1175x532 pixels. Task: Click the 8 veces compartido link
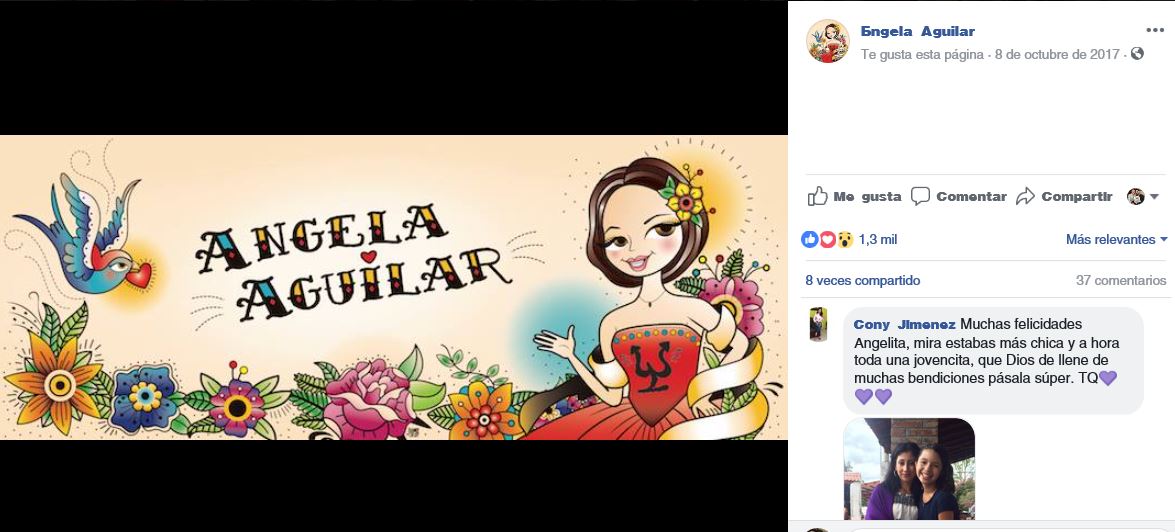(863, 281)
